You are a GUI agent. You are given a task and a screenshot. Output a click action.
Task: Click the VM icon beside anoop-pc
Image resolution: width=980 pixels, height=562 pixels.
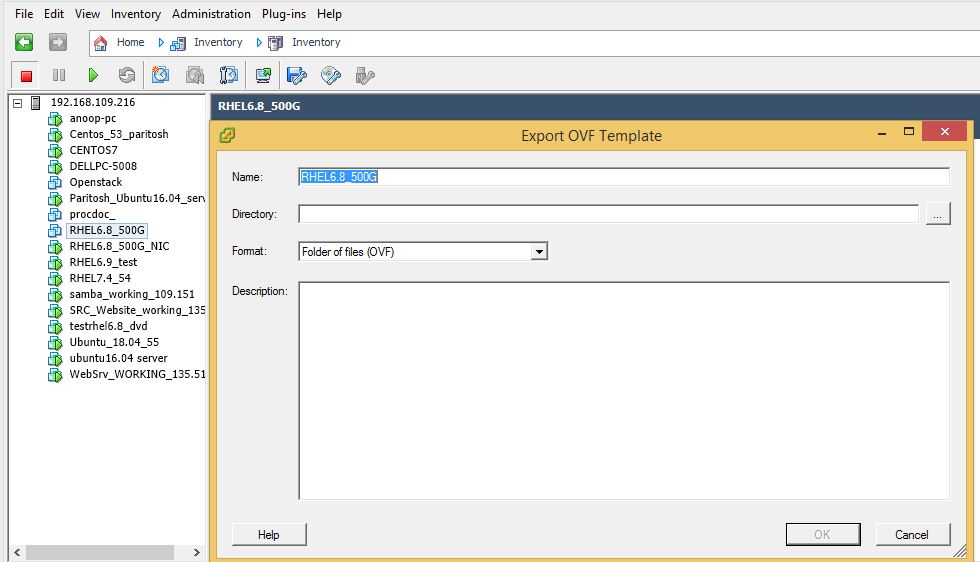coord(55,119)
